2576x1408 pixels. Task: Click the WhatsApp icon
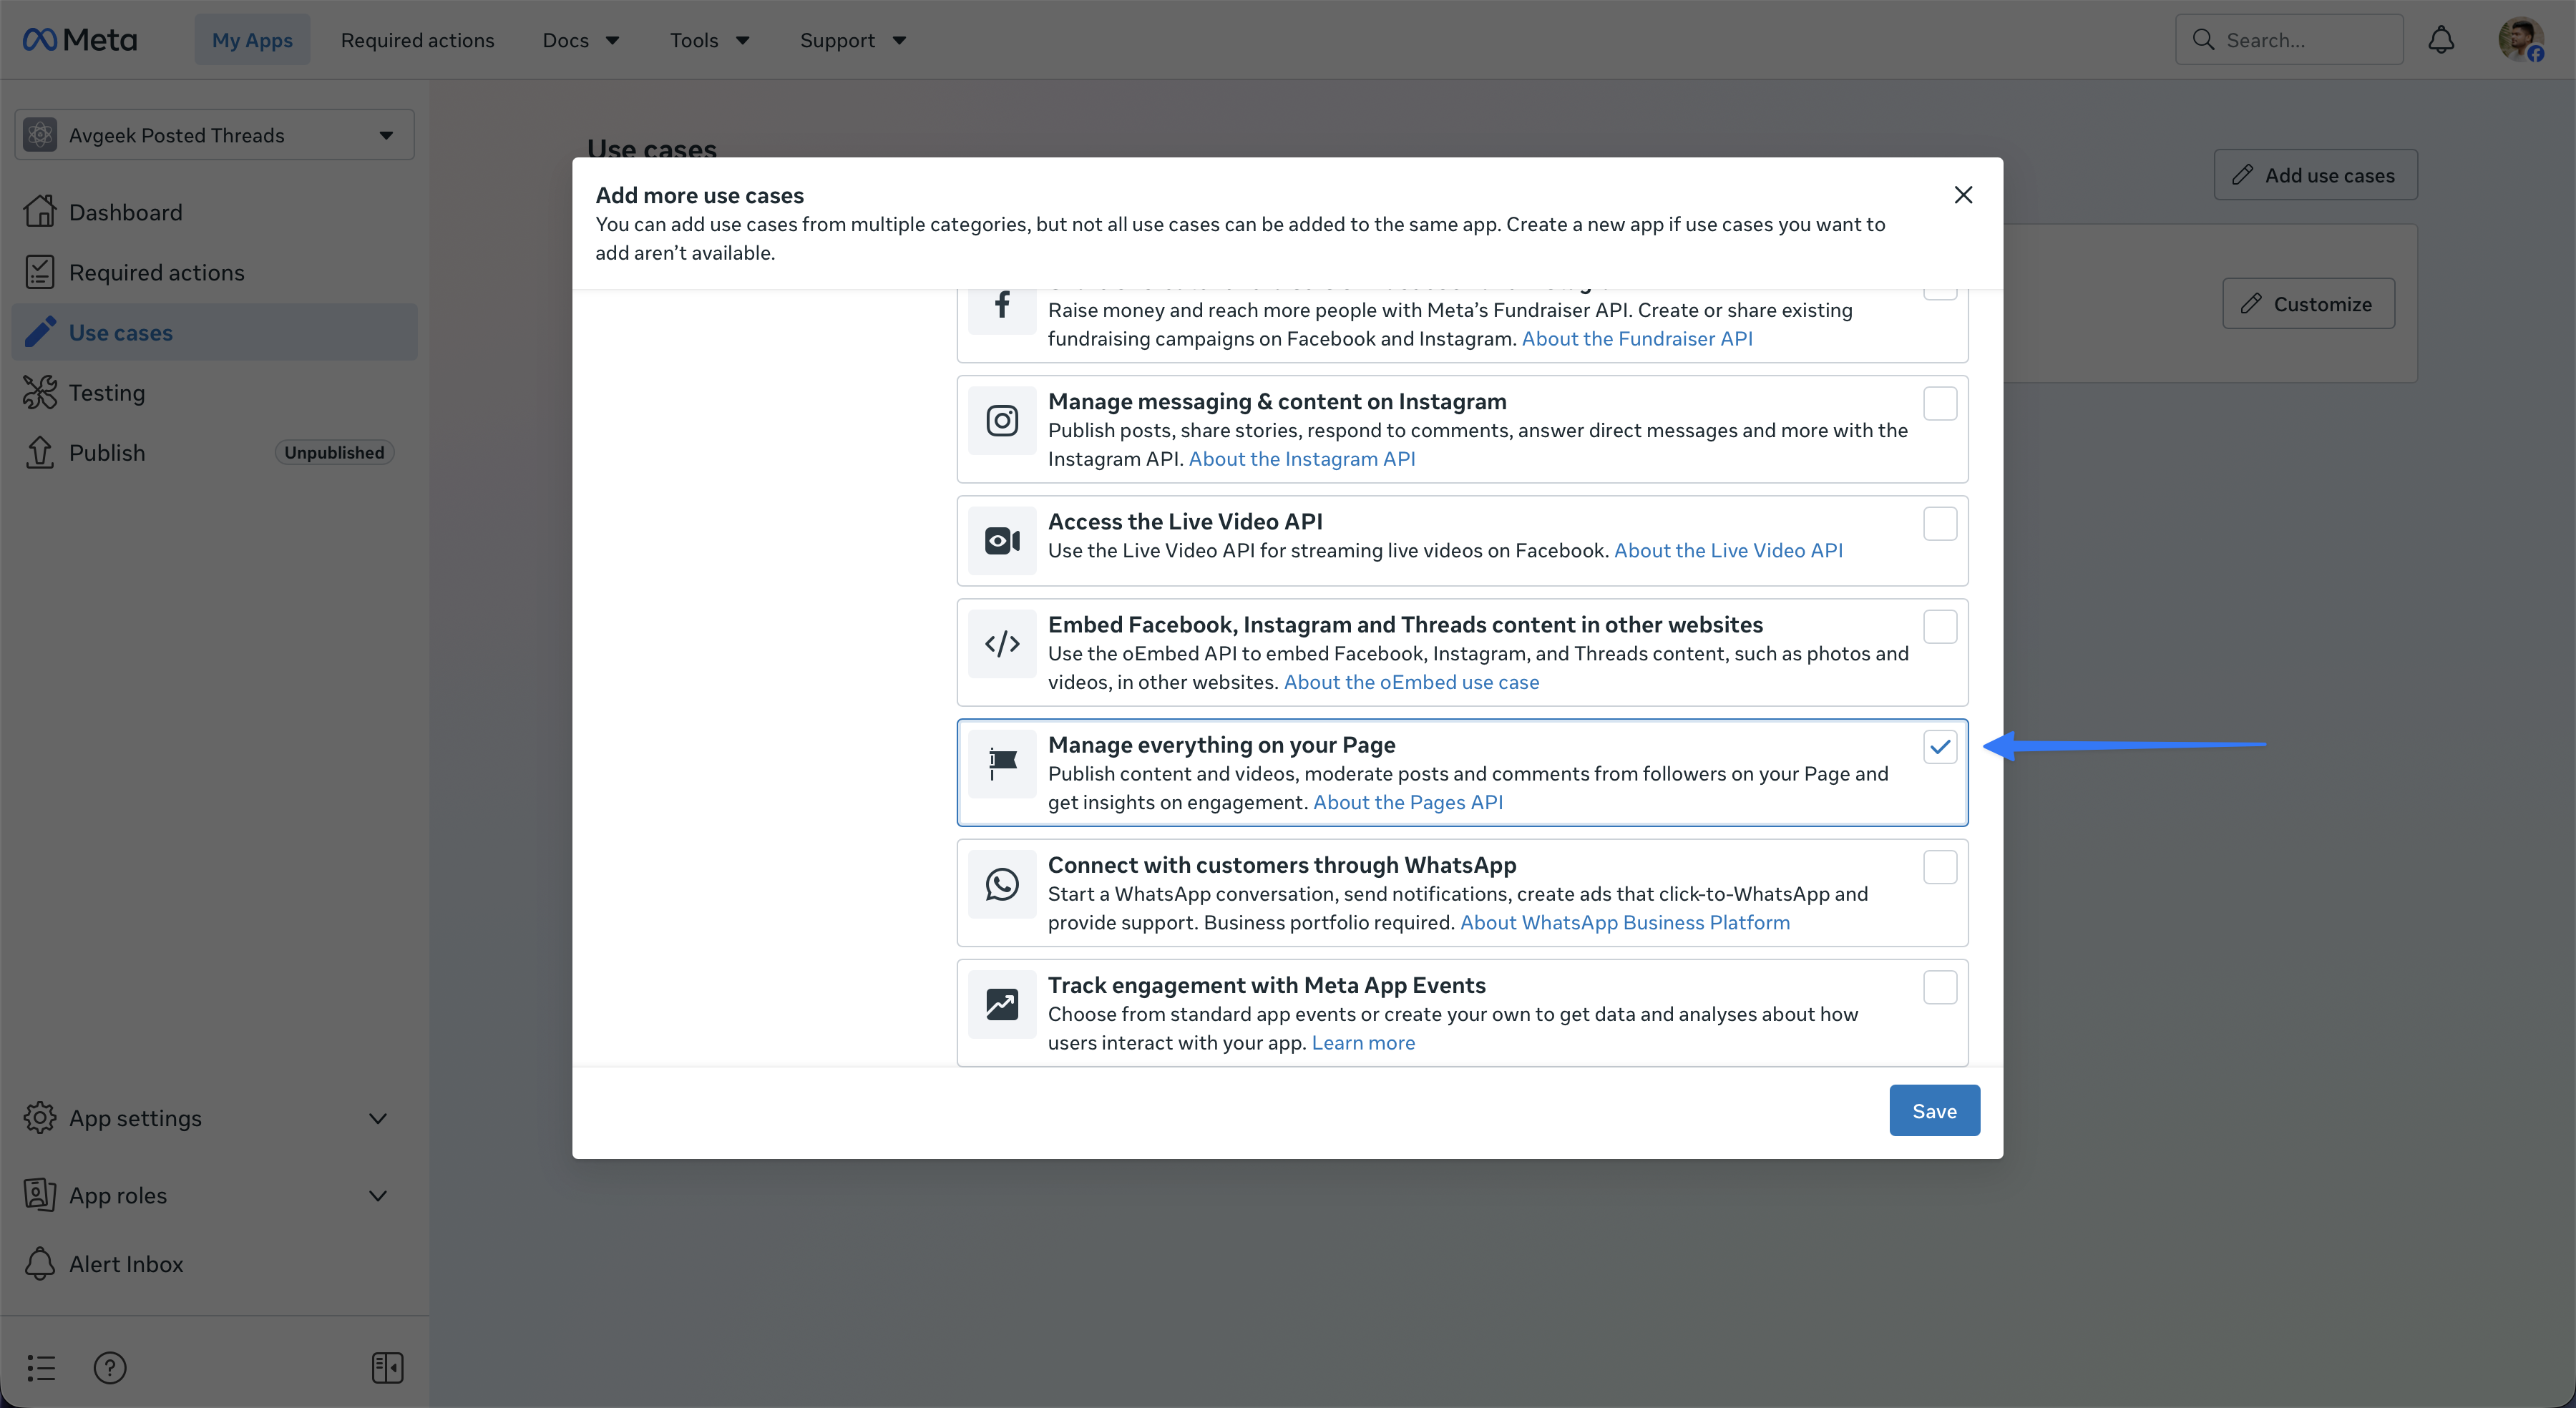pyautogui.click(x=1002, y=884)
